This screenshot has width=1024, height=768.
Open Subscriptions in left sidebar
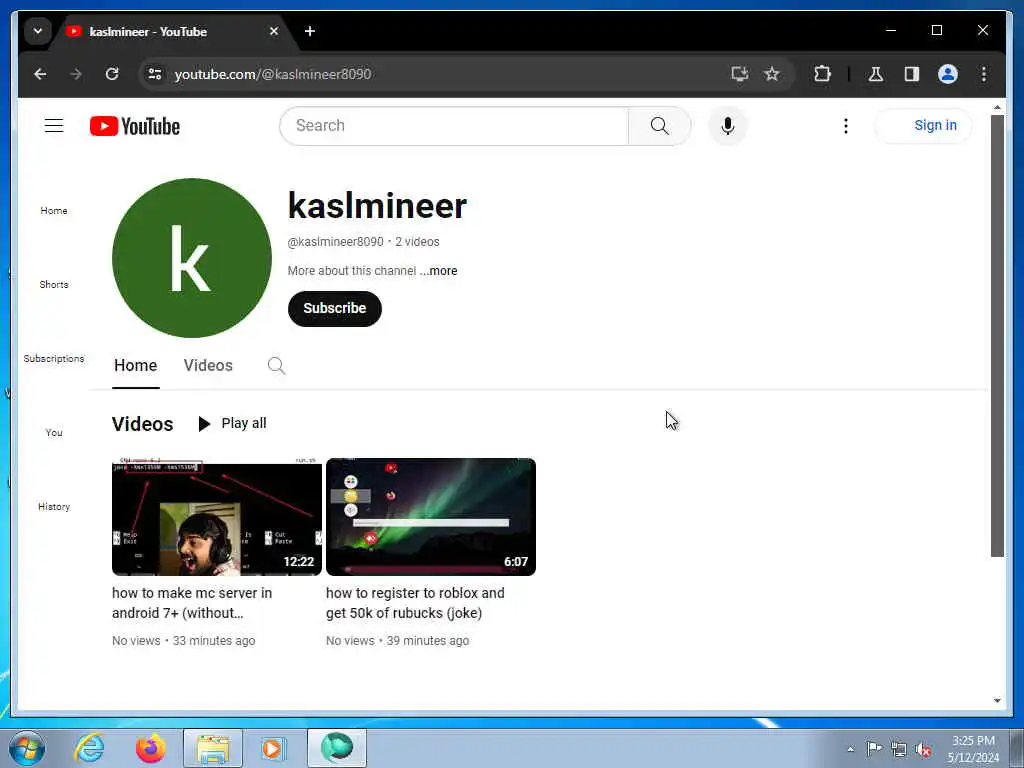[54, 359]
